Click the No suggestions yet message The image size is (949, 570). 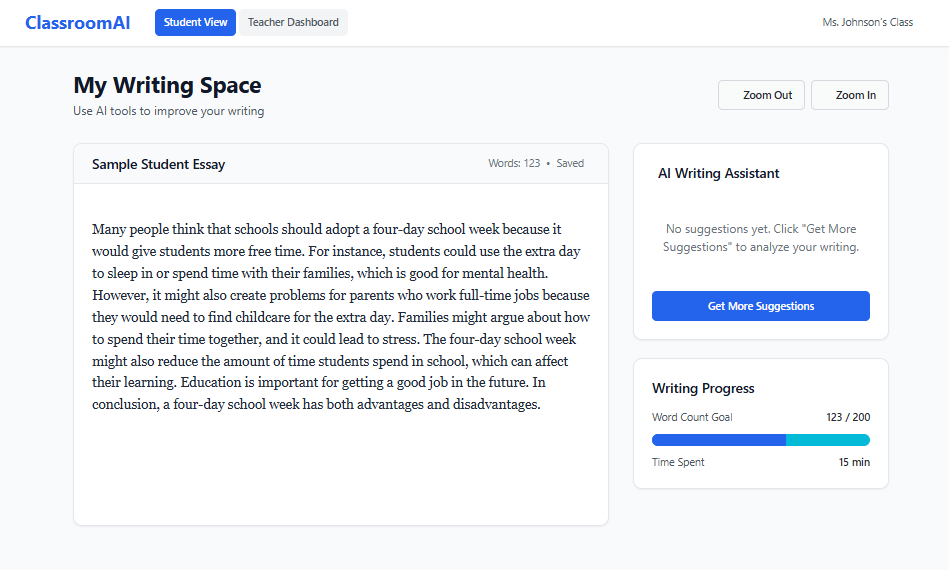click(760, 238)
